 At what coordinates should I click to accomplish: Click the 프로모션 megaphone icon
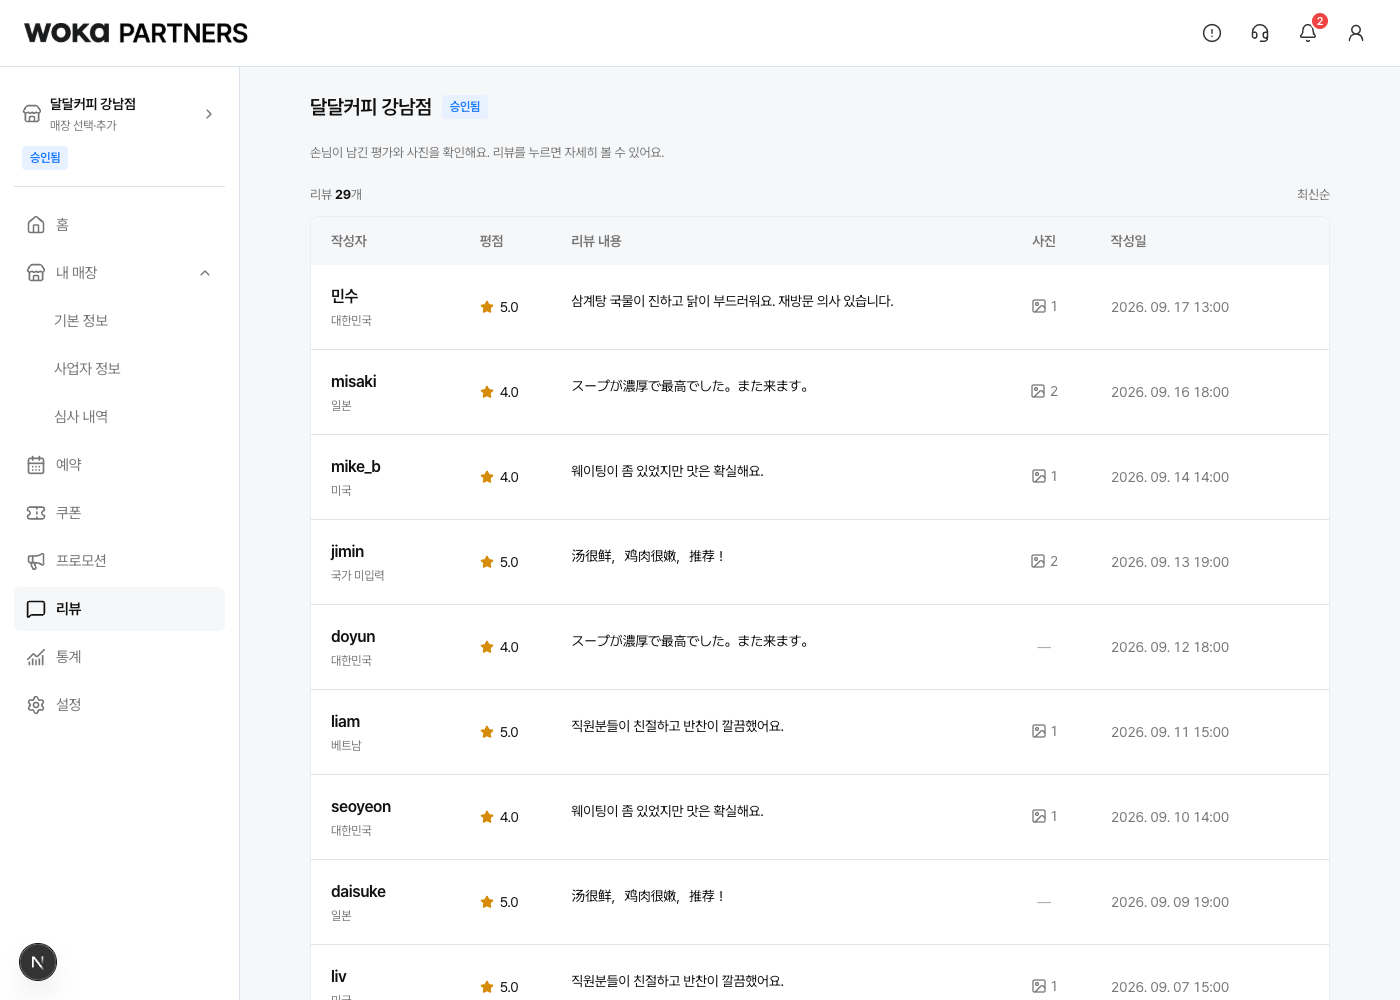coord(36,561)
